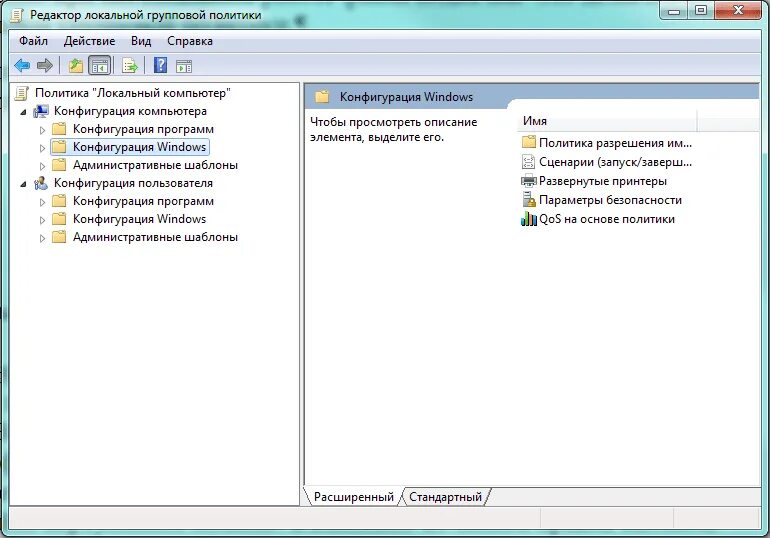Collapse the Конфигурация пользователя node
Screen dimensions: 770x538
click(23, 185)
